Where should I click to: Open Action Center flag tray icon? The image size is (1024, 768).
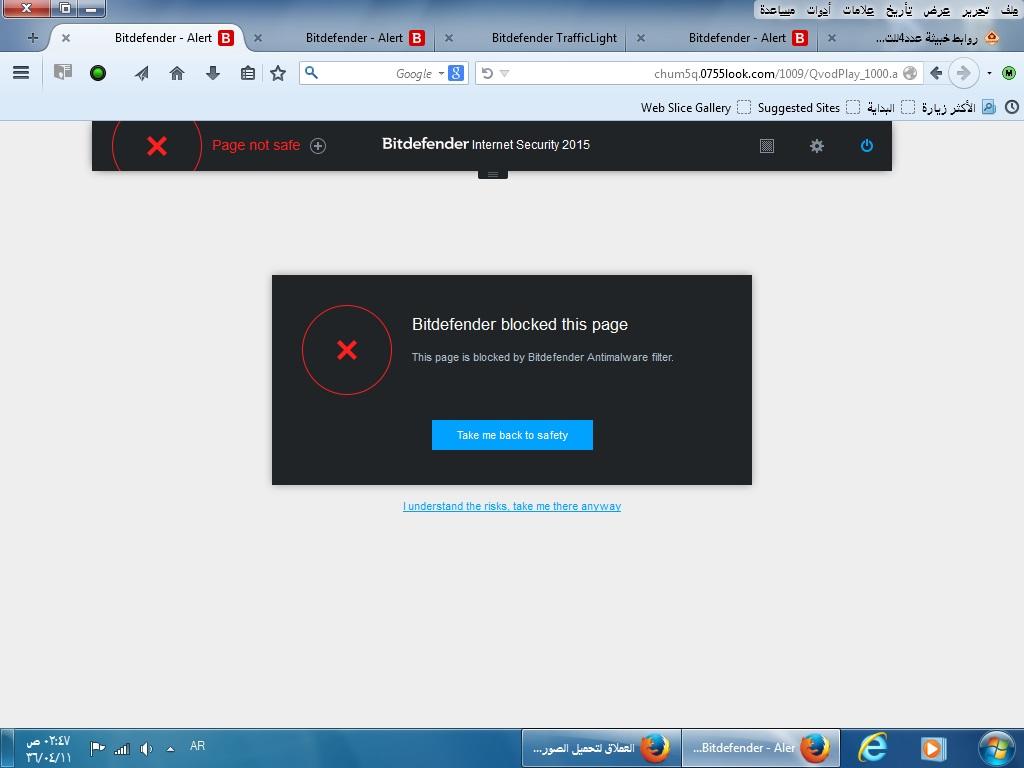pos(97,748)
